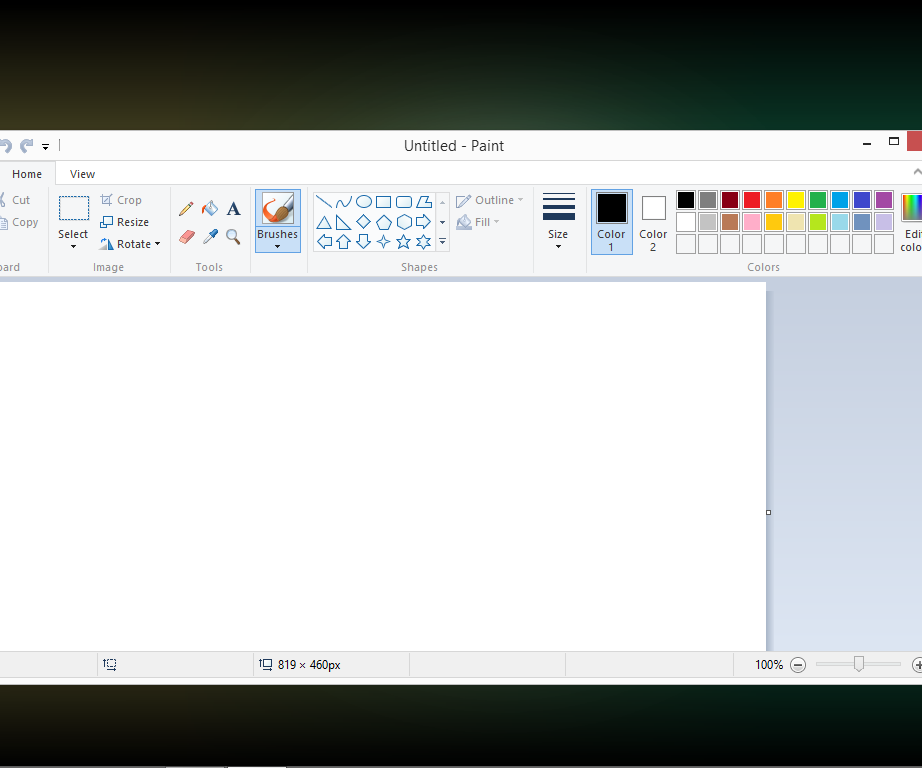
Task: Select the Rectangle shape
Action: [x=381, y=202]
